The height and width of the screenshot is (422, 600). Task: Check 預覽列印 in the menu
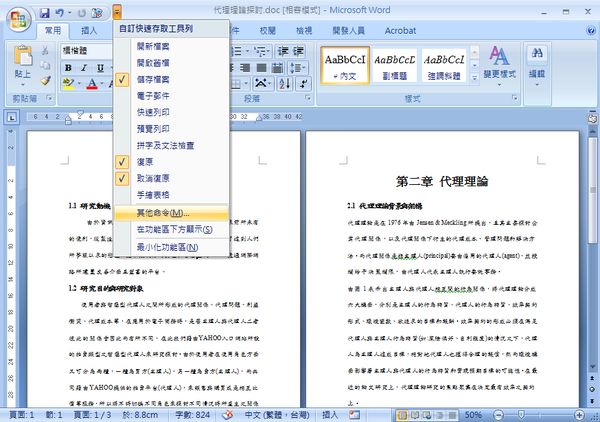tap(171, 129)
